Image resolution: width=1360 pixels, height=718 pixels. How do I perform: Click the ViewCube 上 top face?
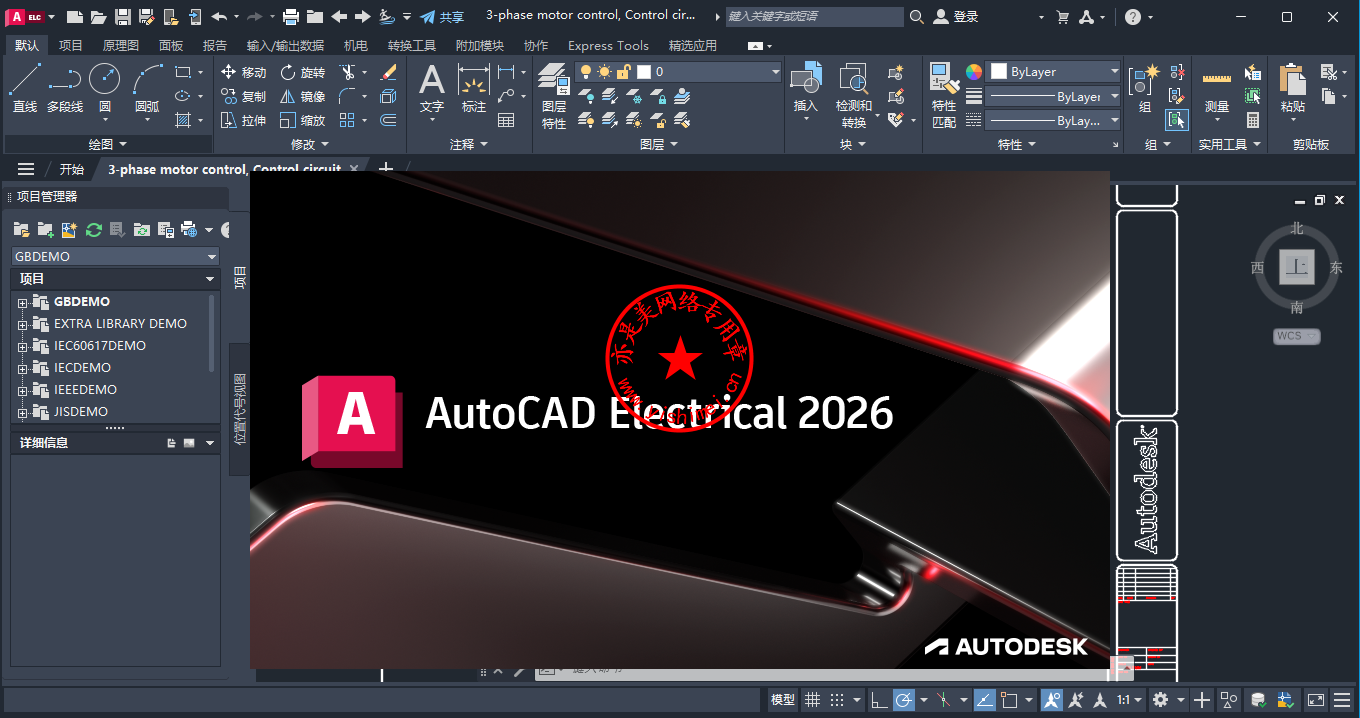tap(1297, 268)
